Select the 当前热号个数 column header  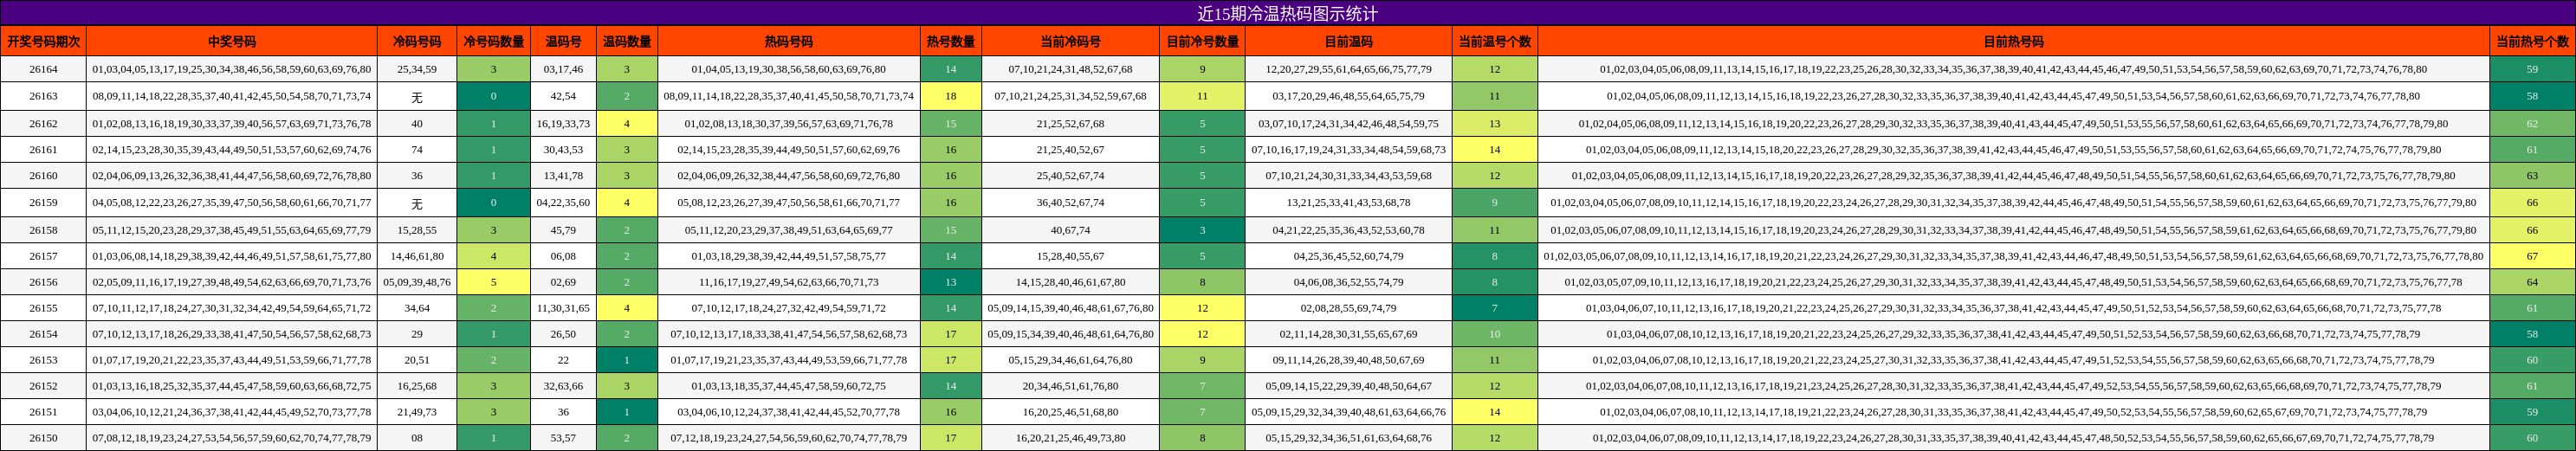coord(2532,41)
